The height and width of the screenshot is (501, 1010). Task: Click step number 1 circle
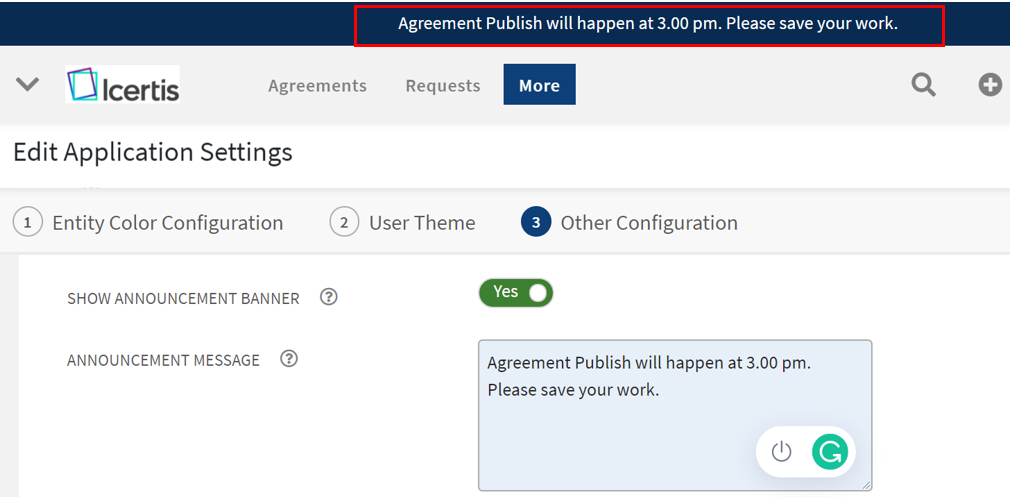pos(28,223)
